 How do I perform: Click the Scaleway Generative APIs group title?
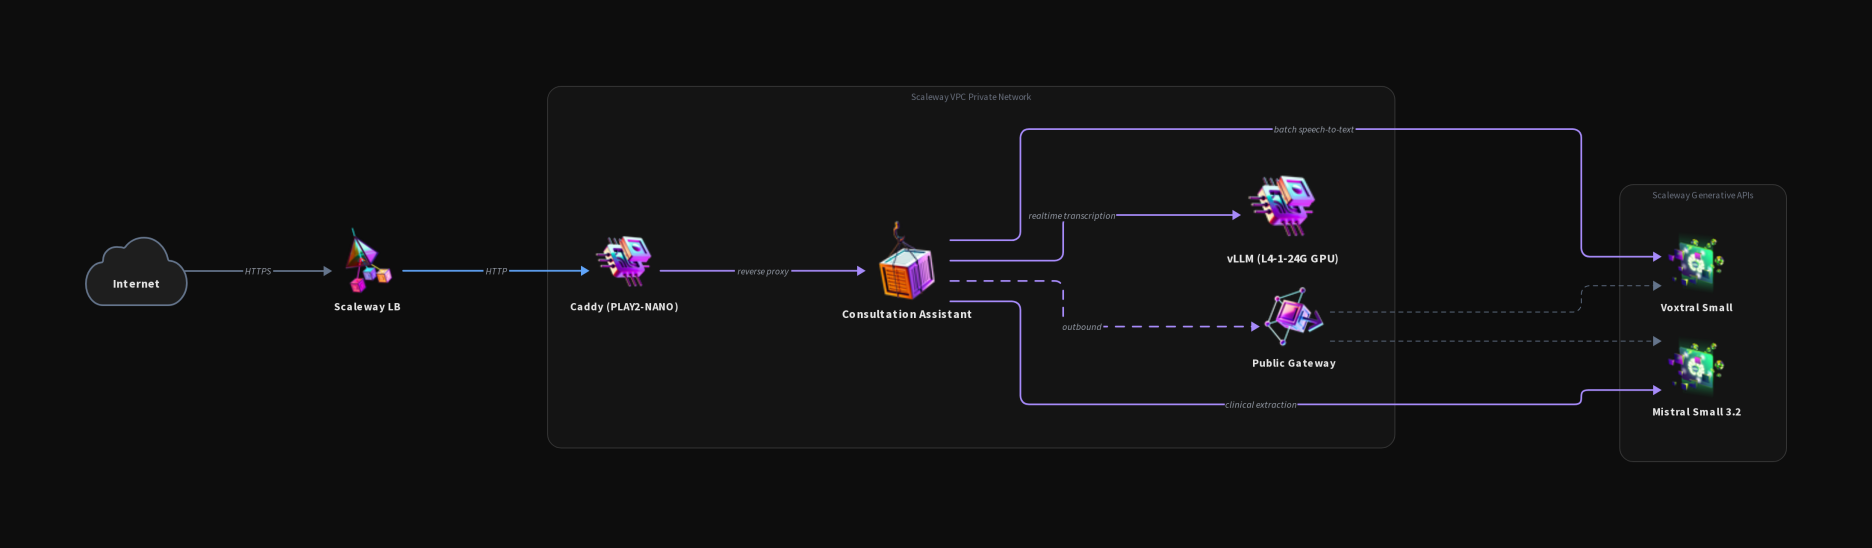click(x=1703, y=195)
